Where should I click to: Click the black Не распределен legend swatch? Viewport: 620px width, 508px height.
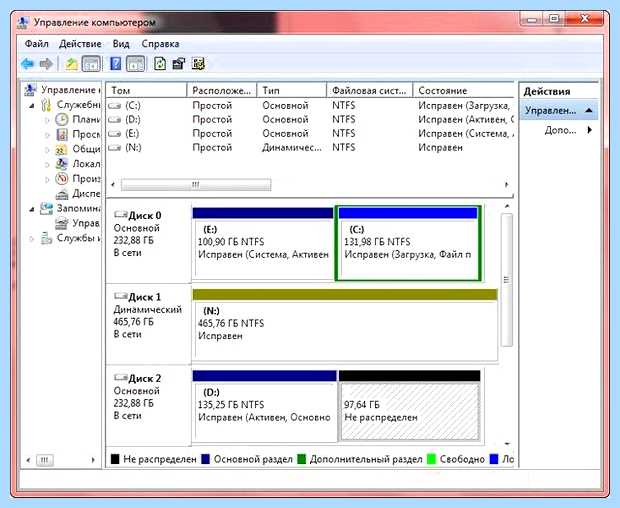(x=115, y=459)
